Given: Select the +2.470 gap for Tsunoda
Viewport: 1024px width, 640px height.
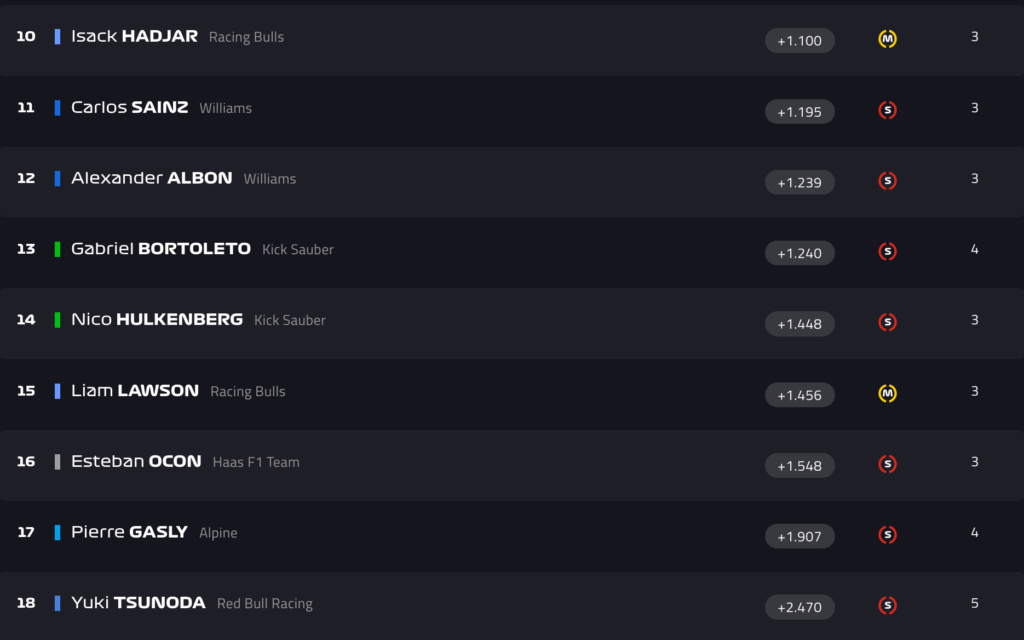Looking at the screenshot, I should click(x=799, y=607).
